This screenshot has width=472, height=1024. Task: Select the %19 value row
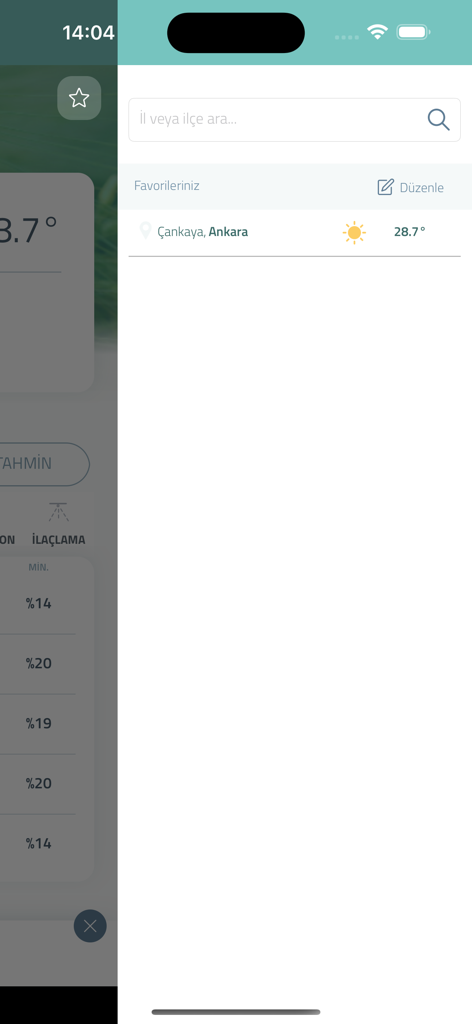tap(39, 724)
